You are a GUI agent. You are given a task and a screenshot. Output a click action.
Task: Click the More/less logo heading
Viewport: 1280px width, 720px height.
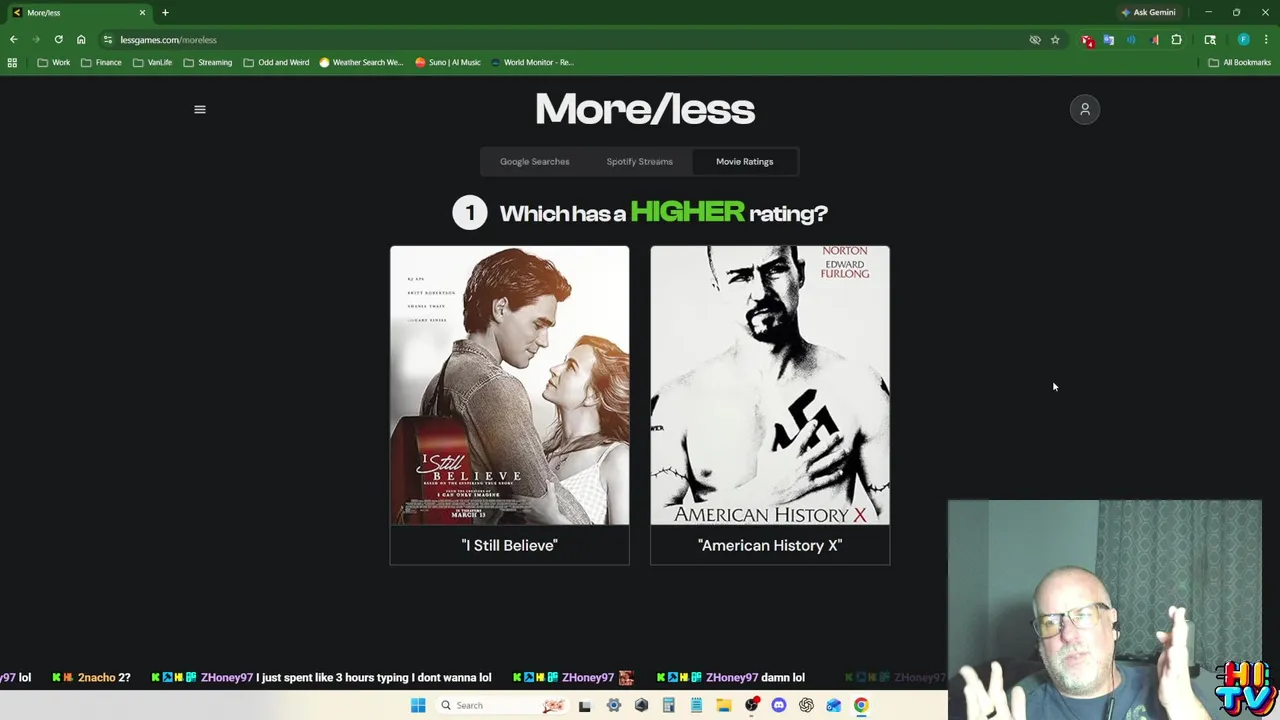[645, 109]
